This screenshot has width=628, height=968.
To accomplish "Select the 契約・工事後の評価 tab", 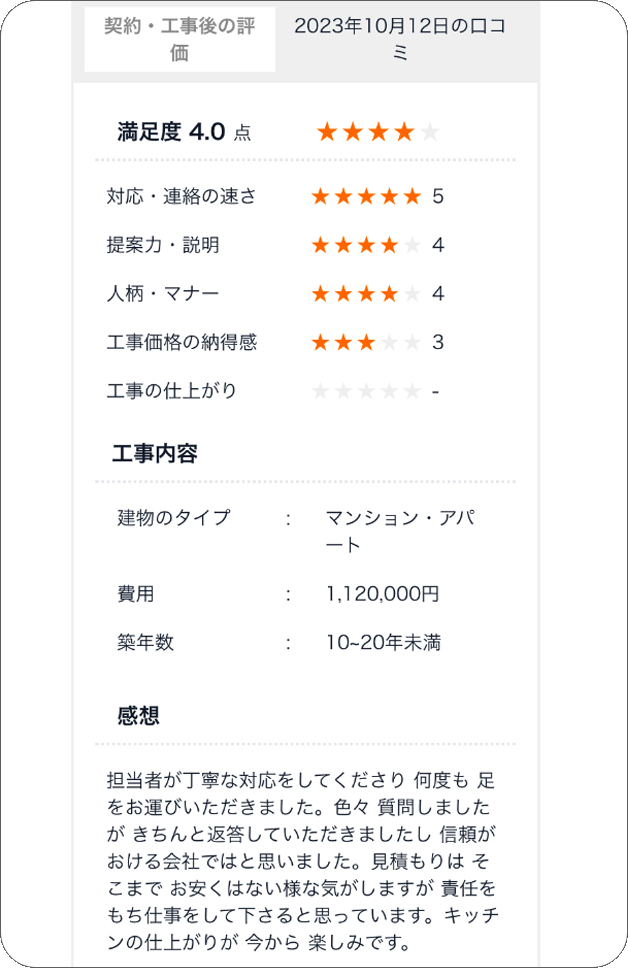I will (180, 40).
